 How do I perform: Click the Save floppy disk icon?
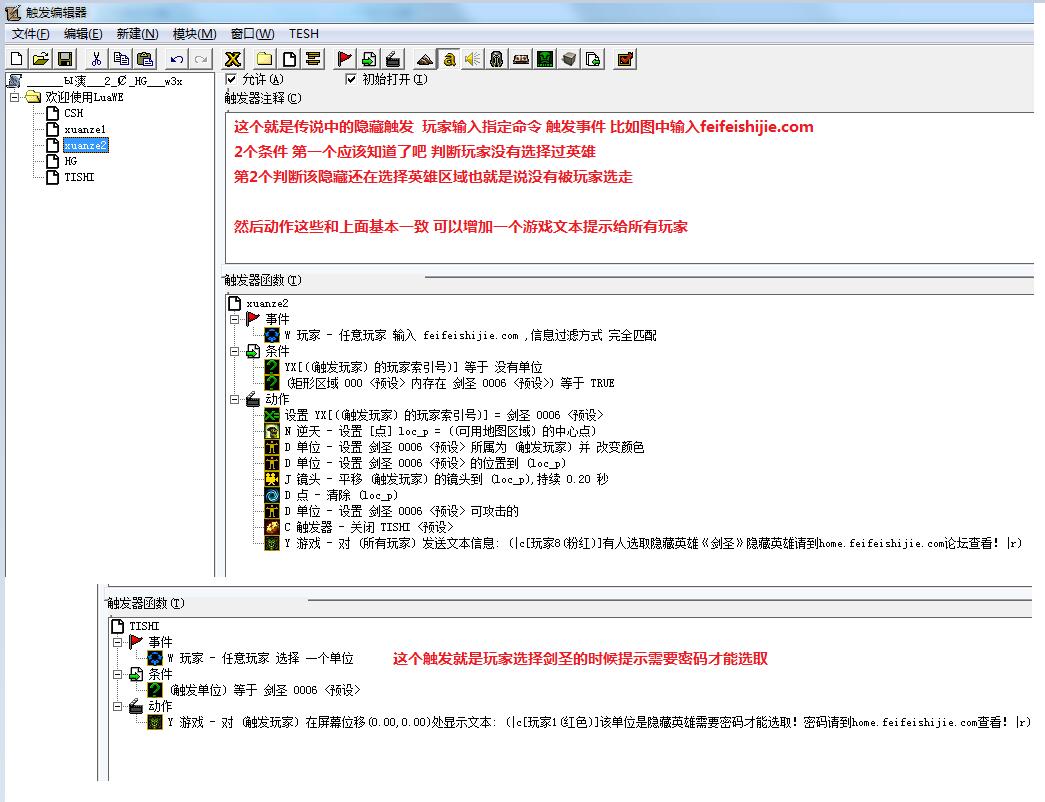pos(65,59)
